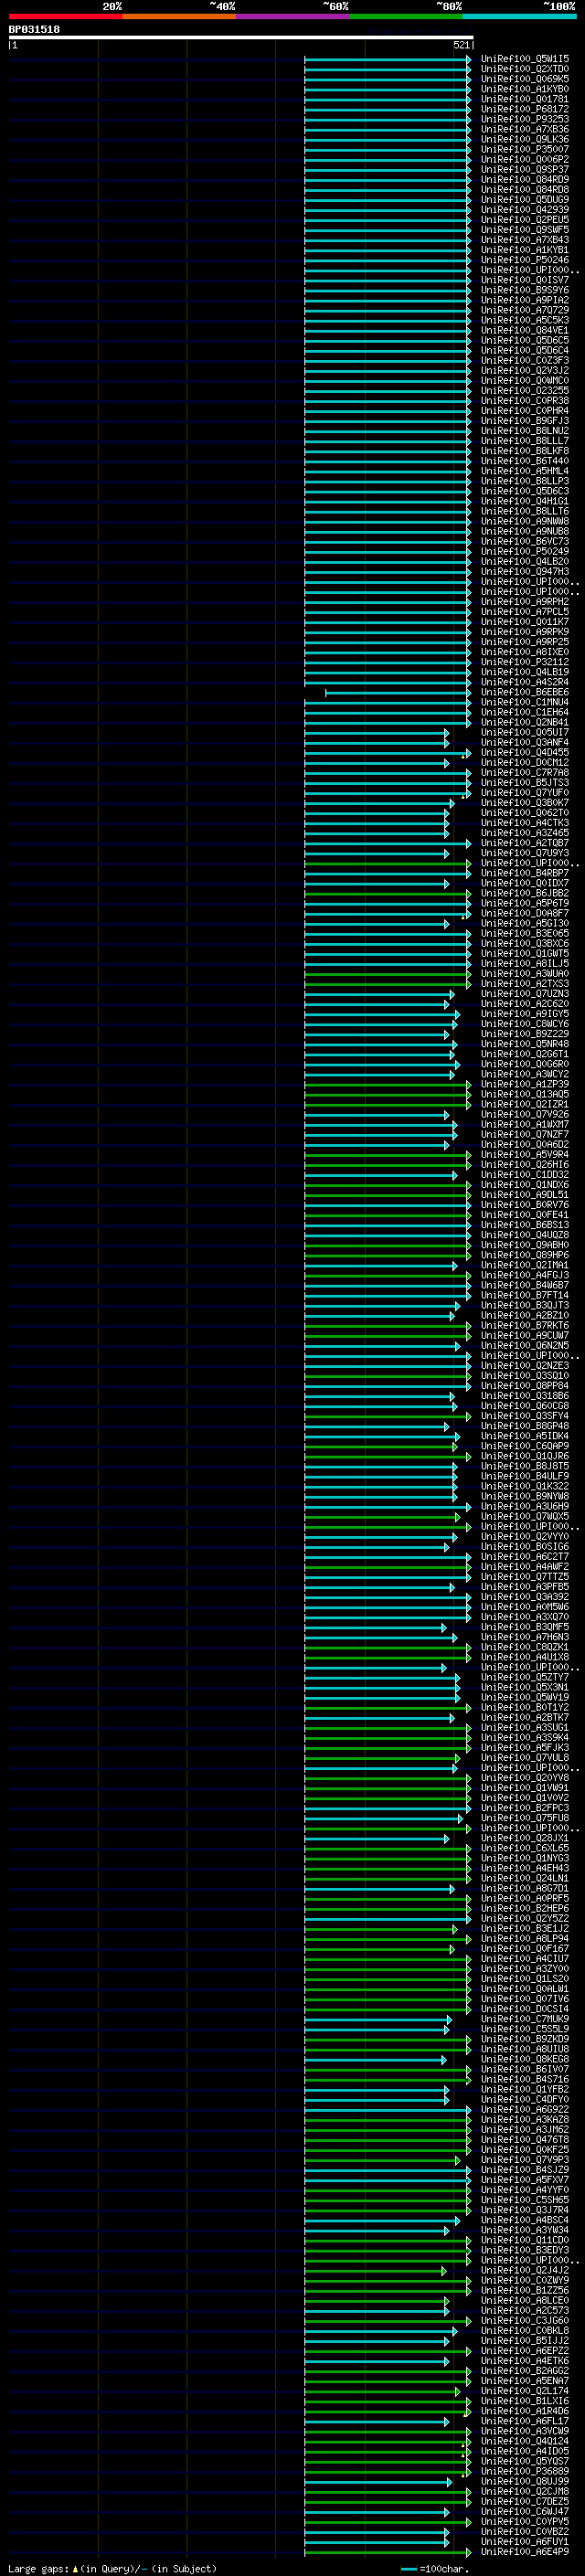Click the 521 query length label
The width and height of the screenshot is (585, 2576).
[x=461, y=45]
